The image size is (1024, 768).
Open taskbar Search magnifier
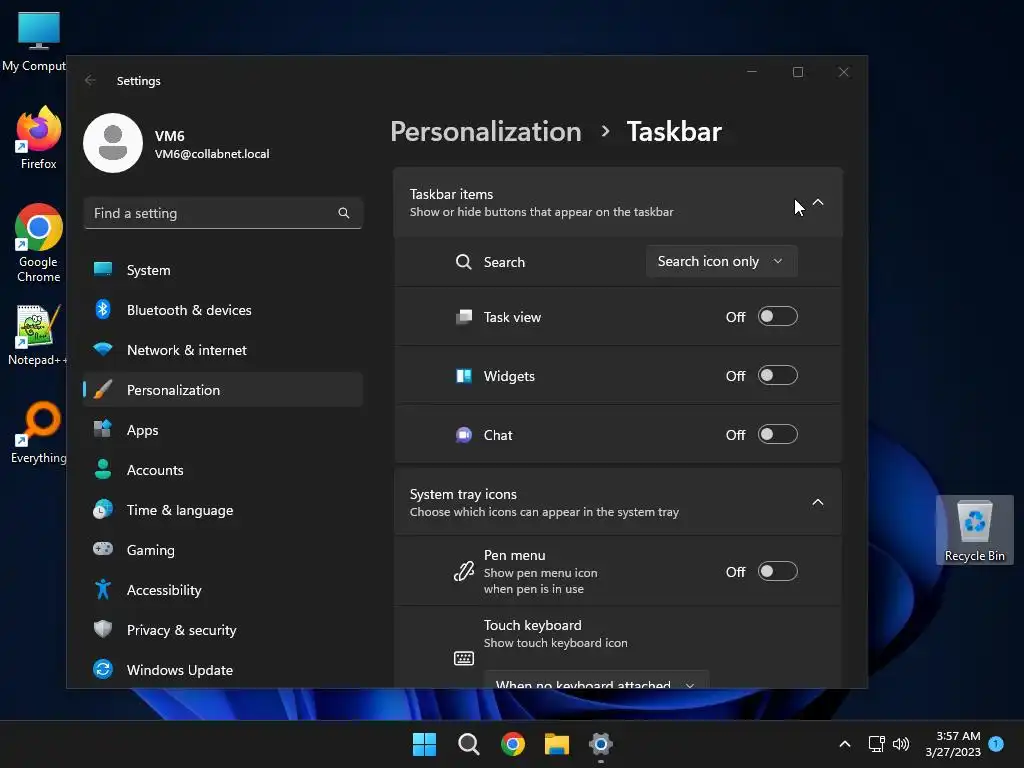coord(469,744)
